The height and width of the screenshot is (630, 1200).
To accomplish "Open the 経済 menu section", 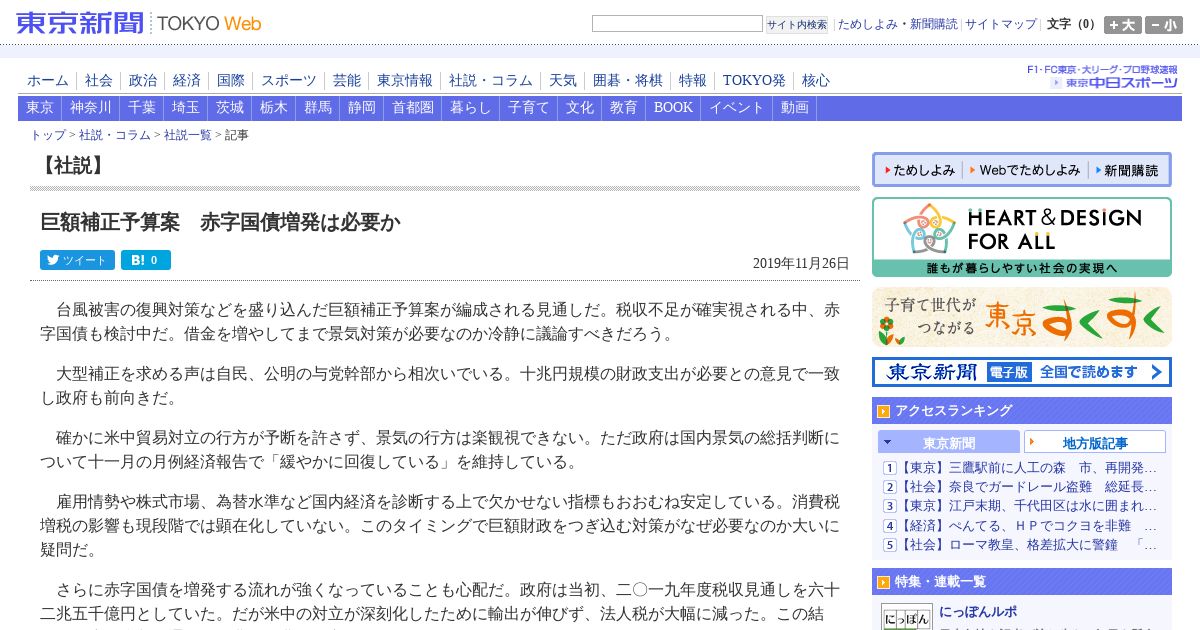I will click(187, 81).
